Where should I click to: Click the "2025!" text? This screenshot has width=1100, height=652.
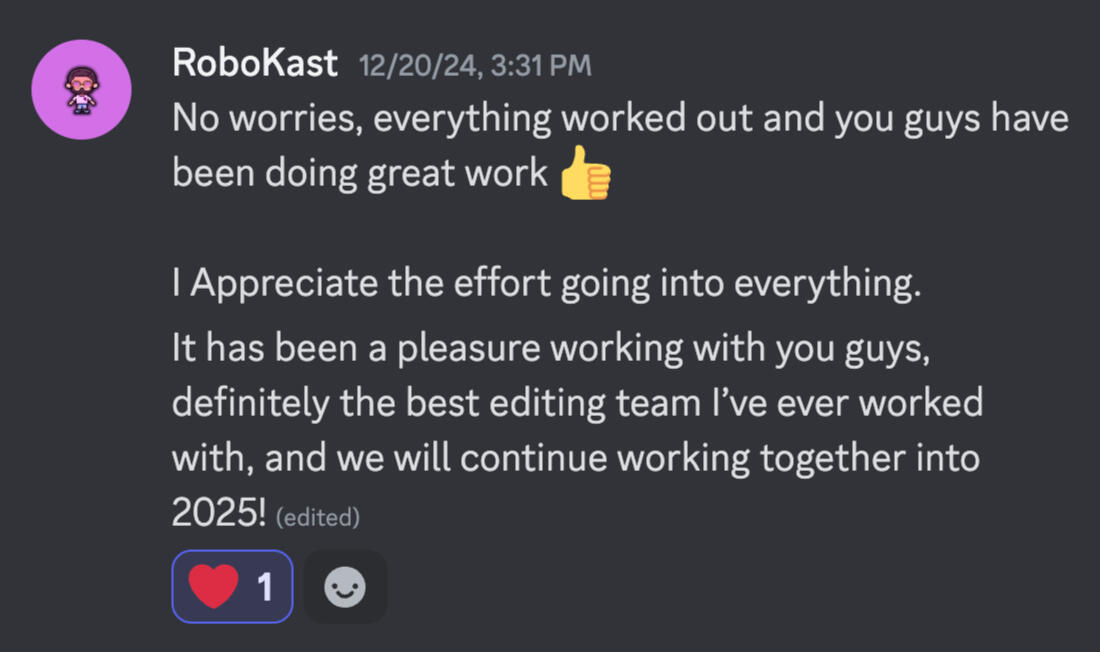pos(219,514)
